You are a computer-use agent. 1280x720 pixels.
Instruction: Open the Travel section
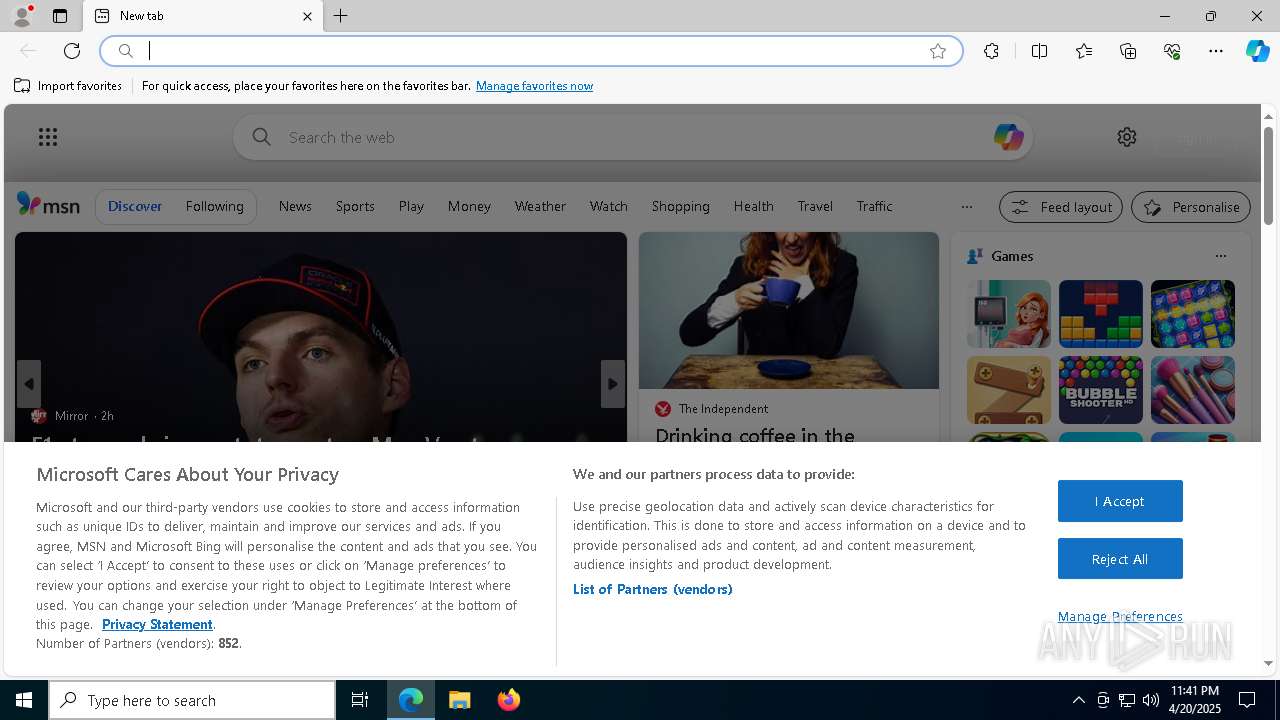tap(815, 206)
